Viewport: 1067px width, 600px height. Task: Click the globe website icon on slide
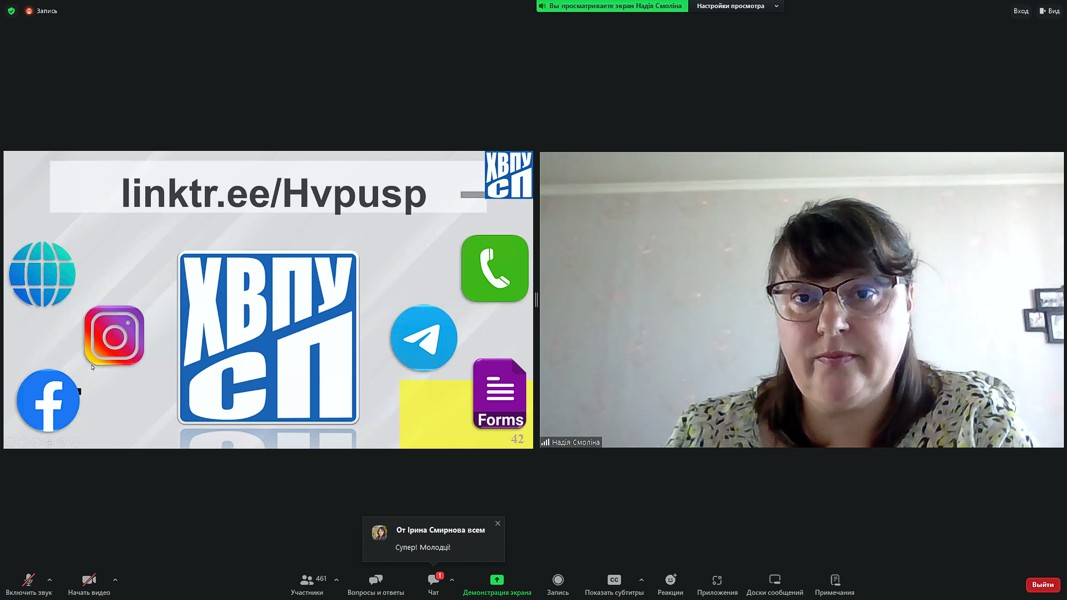[42, 274]
